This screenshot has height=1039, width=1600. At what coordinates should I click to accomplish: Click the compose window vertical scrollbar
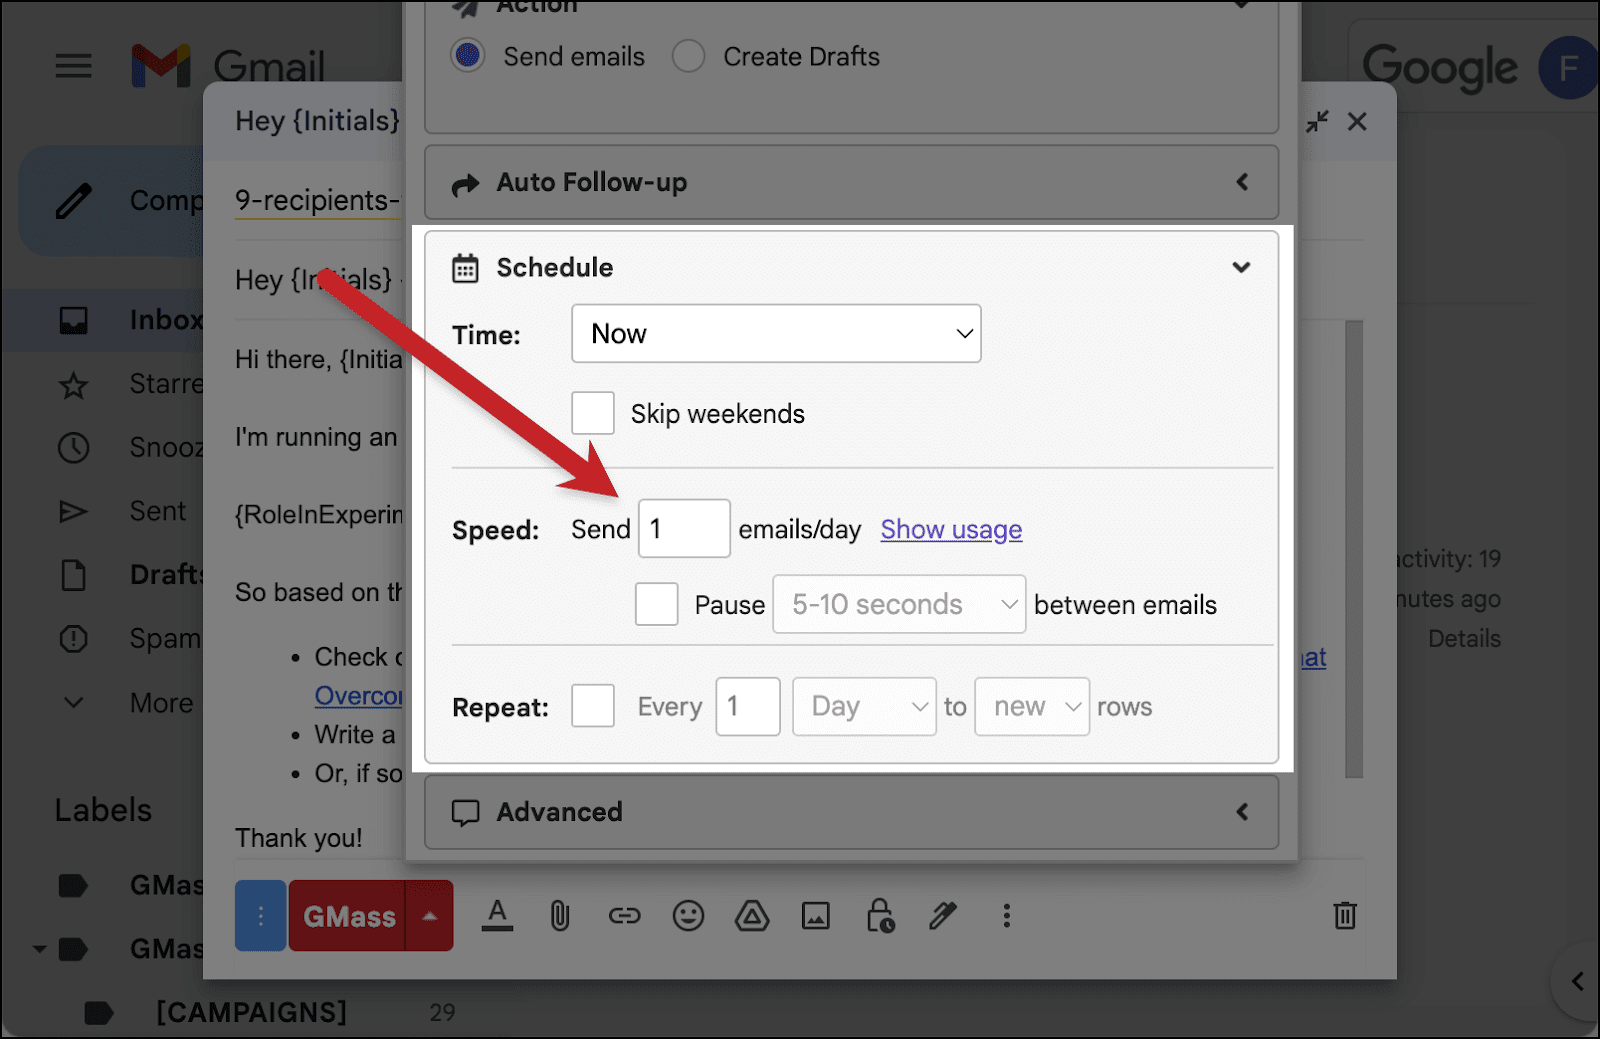1354,548
